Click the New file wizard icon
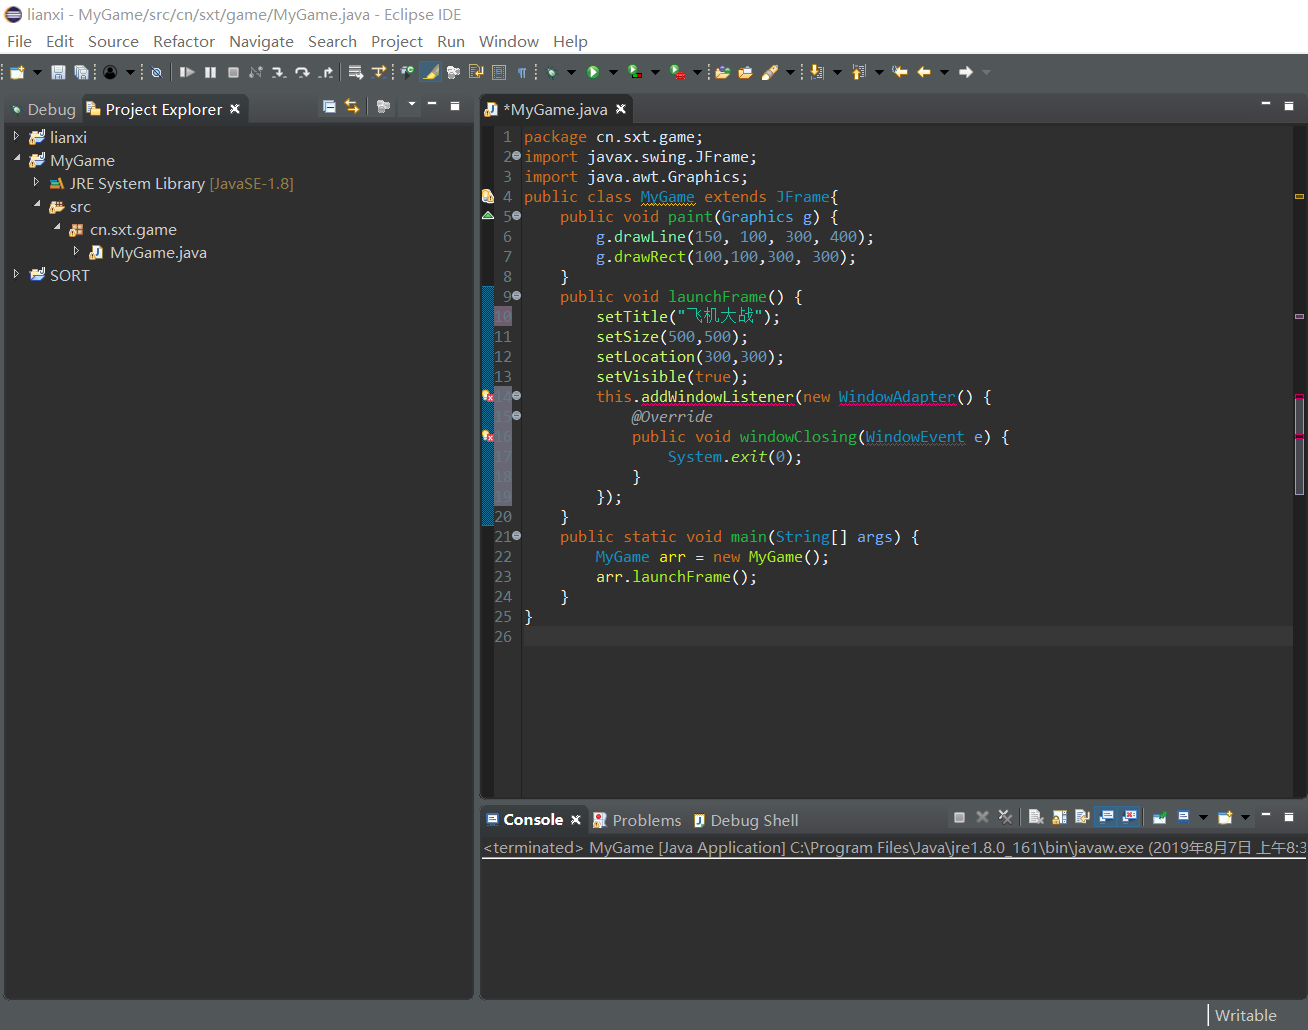The image size is (1308, 1030). (x=17, y=72)
